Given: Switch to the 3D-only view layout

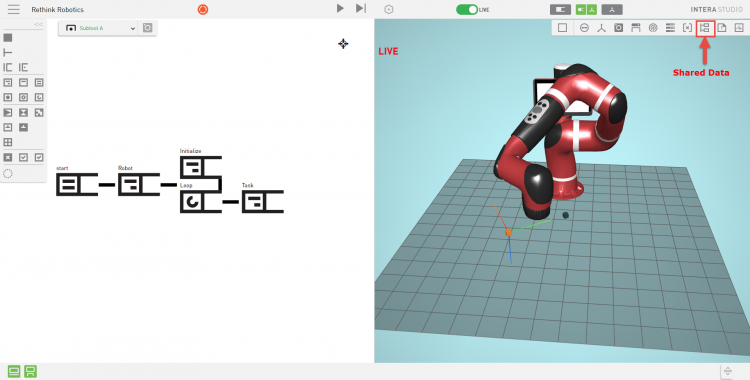Looking at the screenshot, I should [612, 10].
